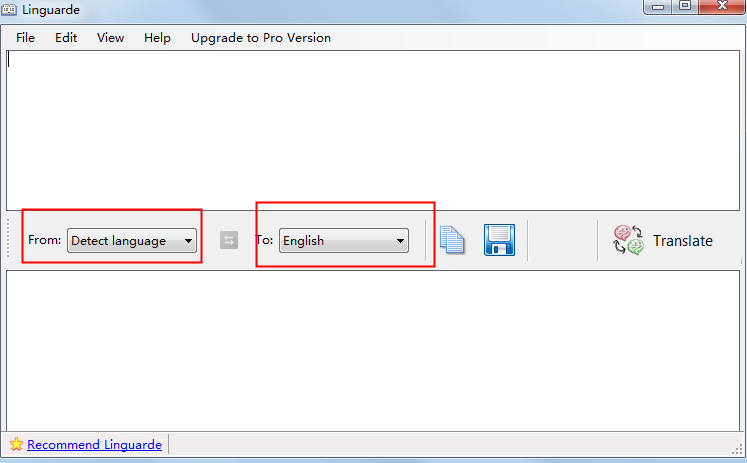Image resolution: width=747 pixels, height=463 pixels.
Task: Click the star icon beside Recommend Linguarde
Action: (16, 444)
